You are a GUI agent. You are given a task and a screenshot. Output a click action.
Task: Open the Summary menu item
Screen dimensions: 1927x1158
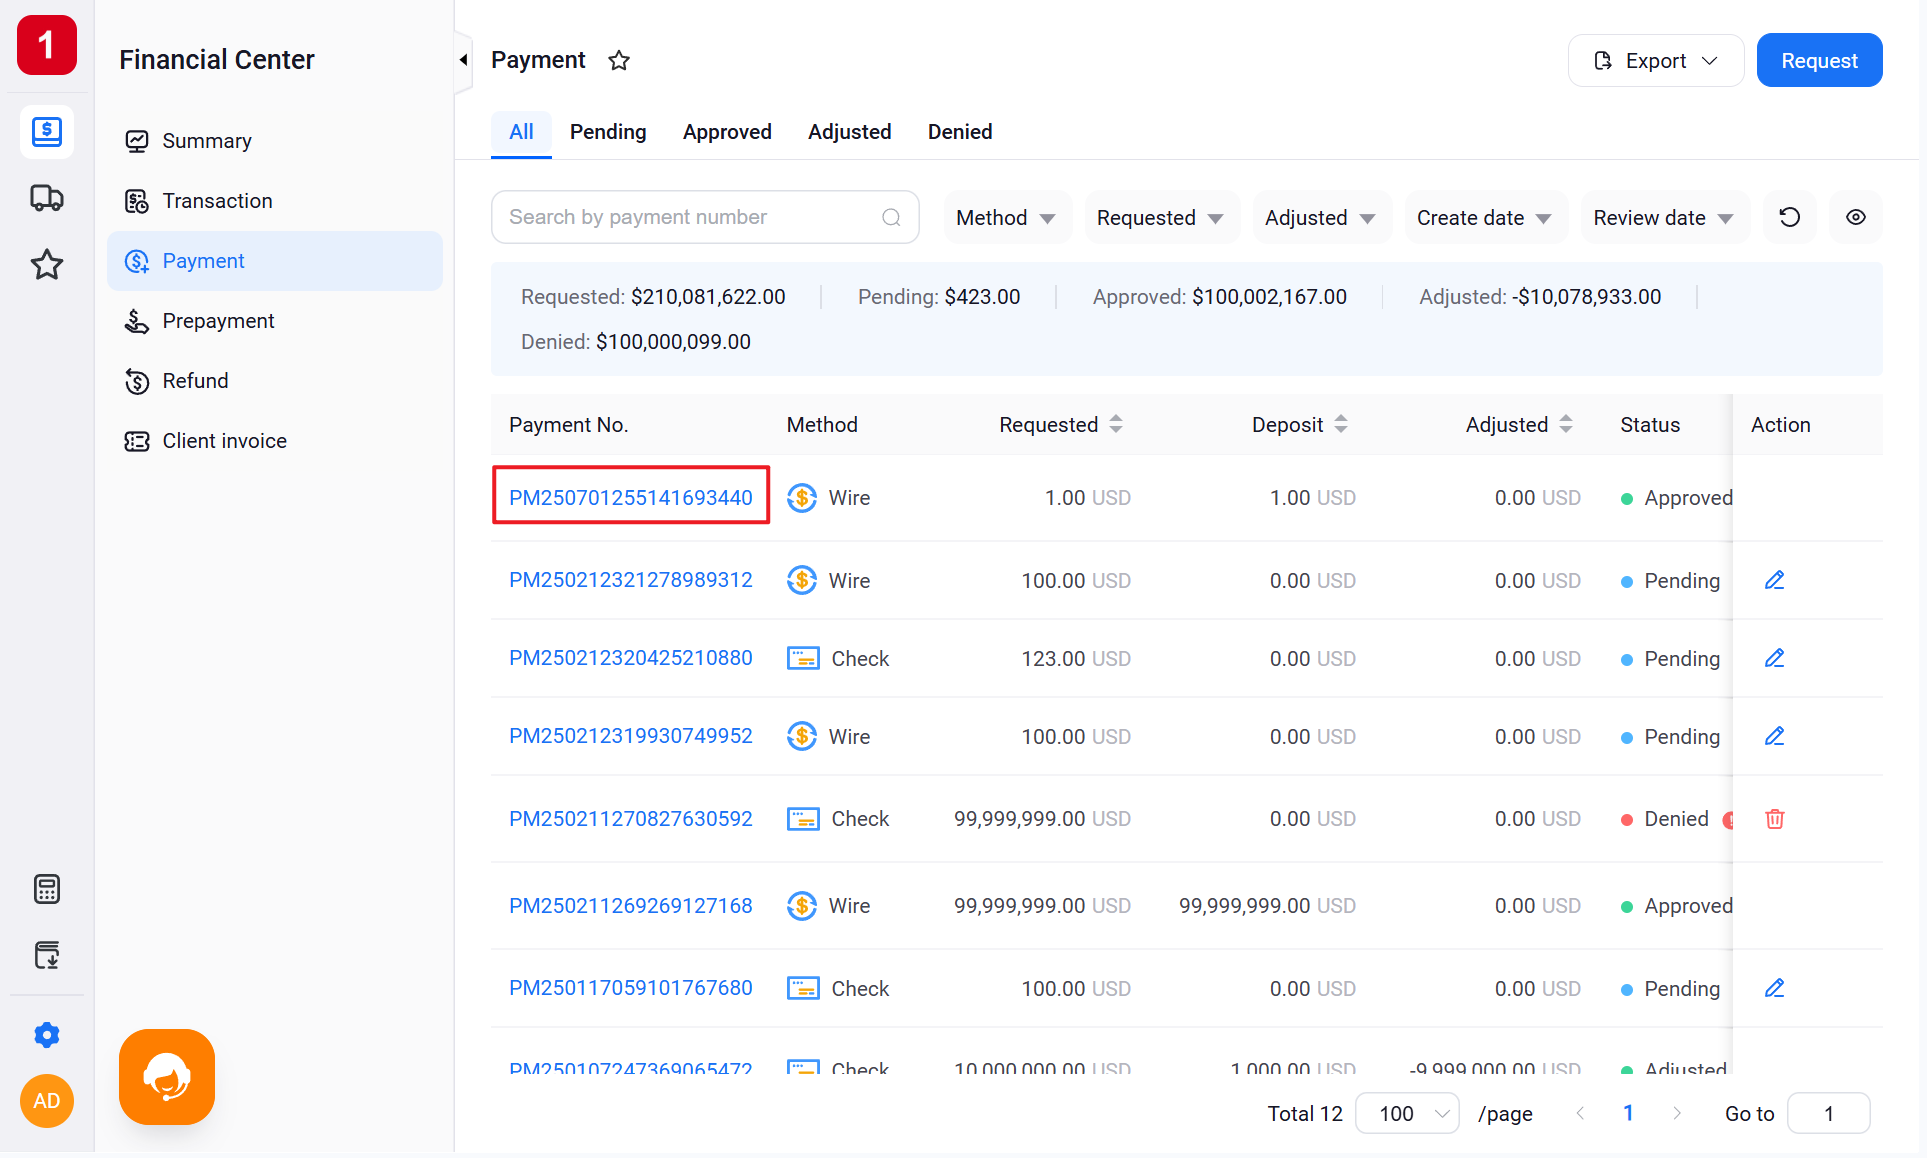tap(275, 141)
